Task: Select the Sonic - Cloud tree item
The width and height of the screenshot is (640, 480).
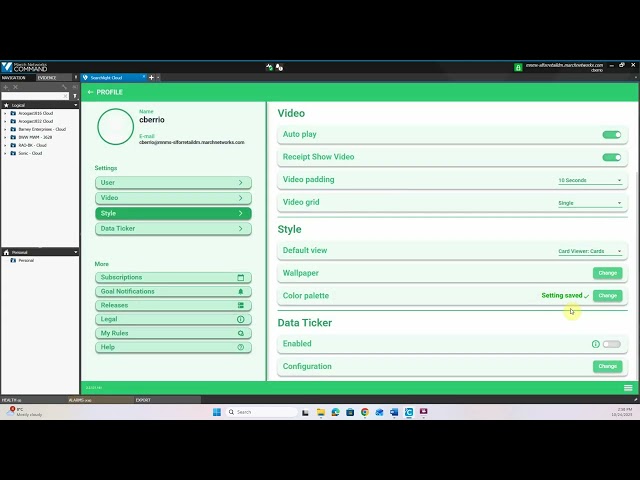Action: [30, 153]
